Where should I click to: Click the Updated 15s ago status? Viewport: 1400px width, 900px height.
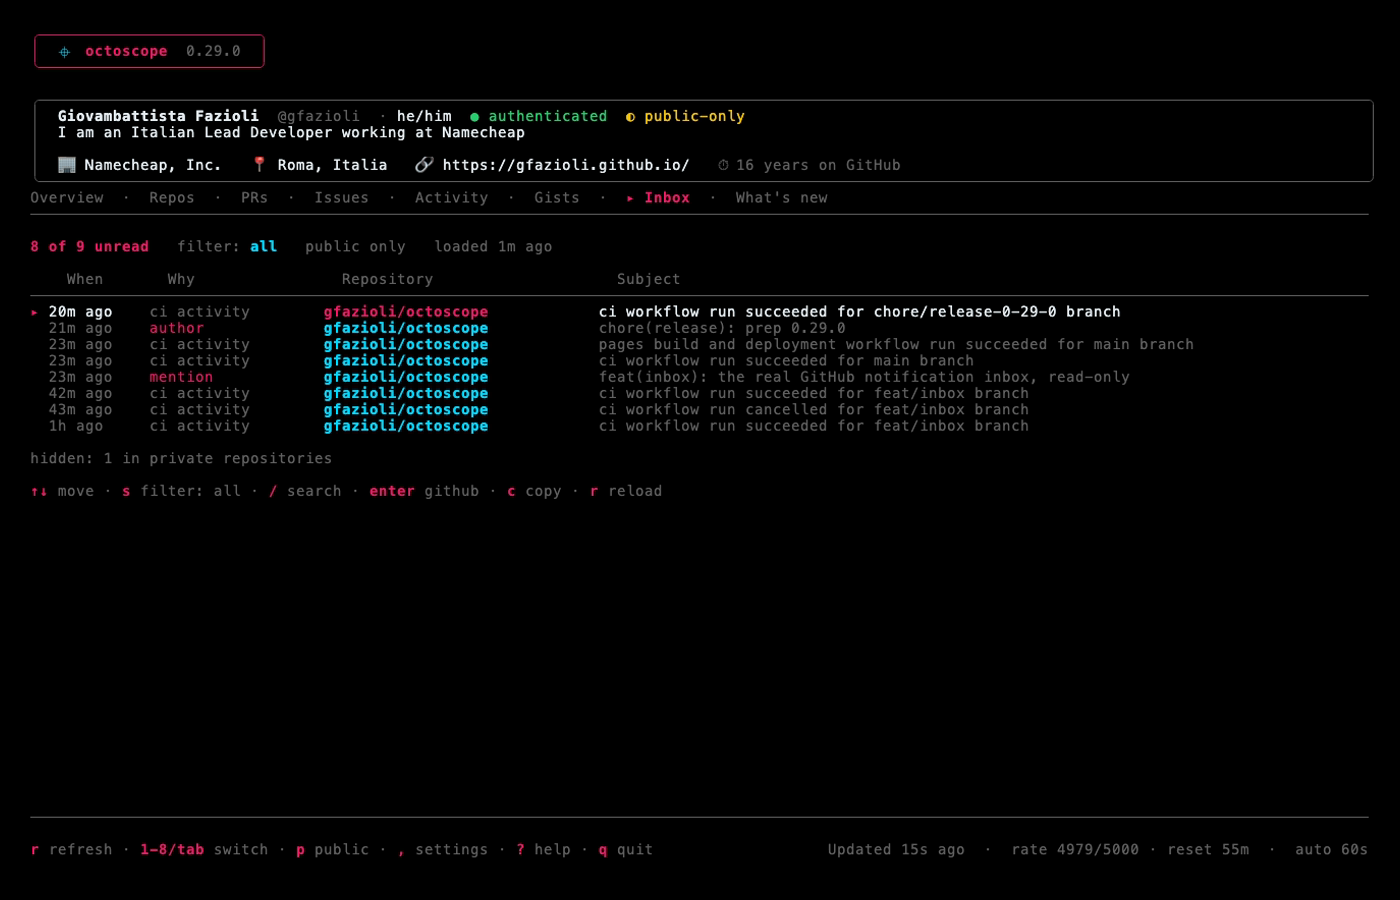896,850
